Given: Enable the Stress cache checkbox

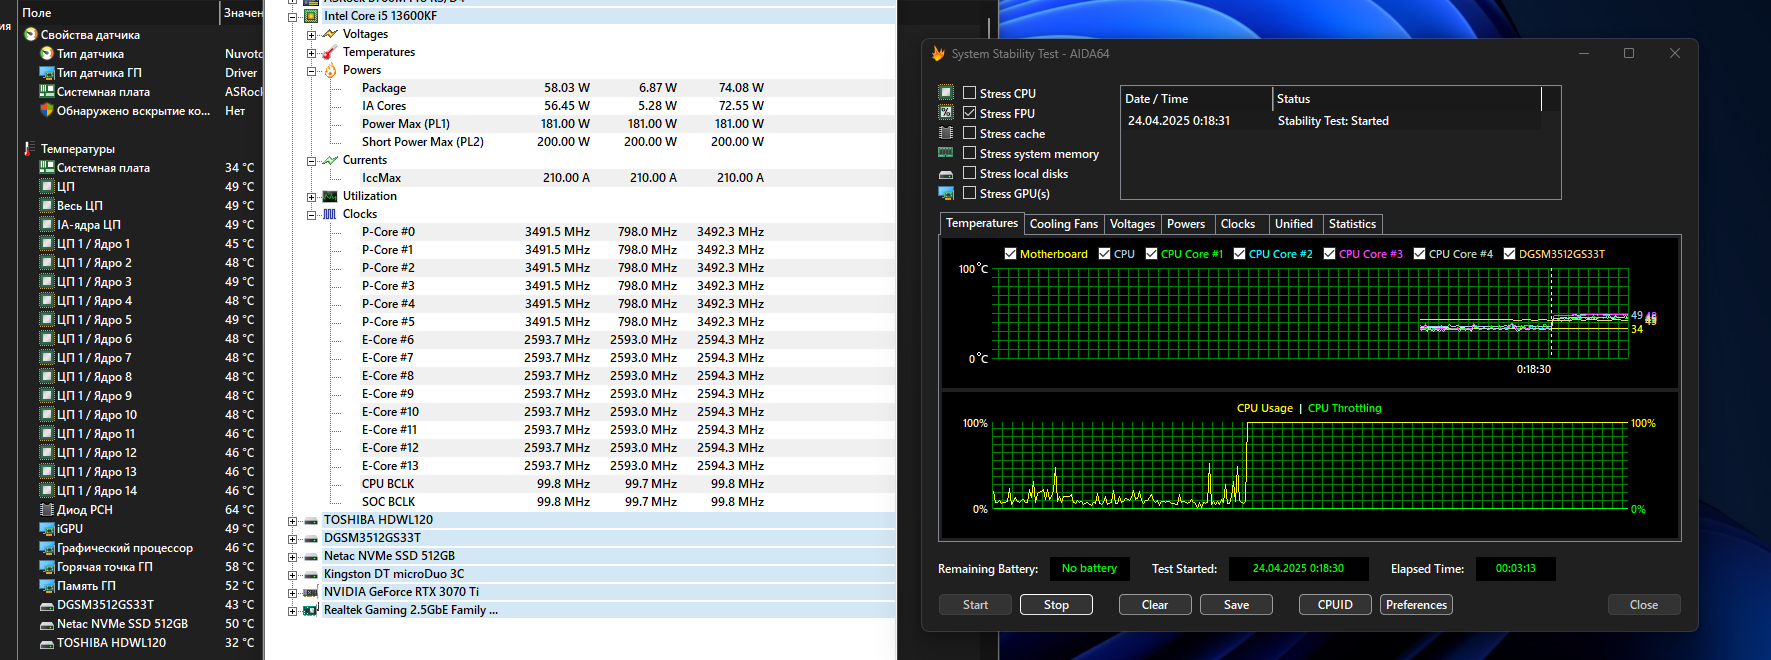Looking at the screenshot, I should tap(969, 133).
